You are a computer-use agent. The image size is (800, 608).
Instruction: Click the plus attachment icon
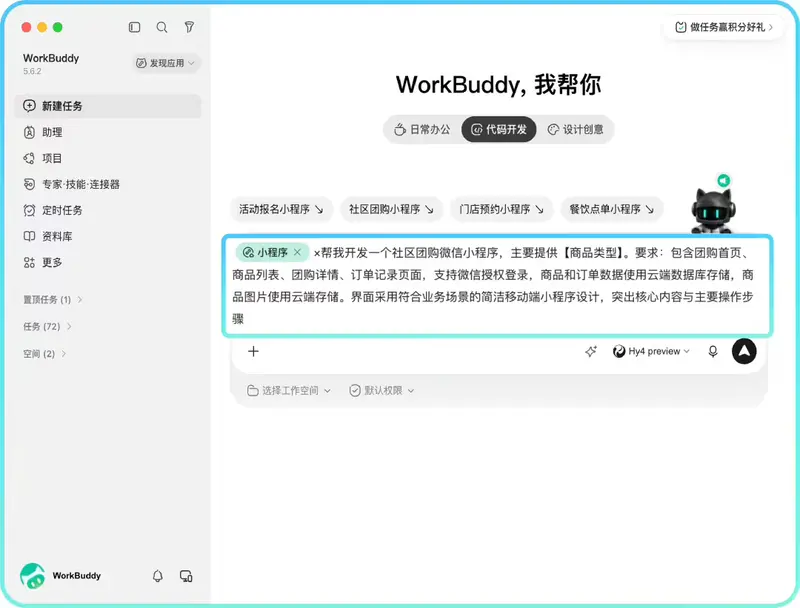pos(253,351)
